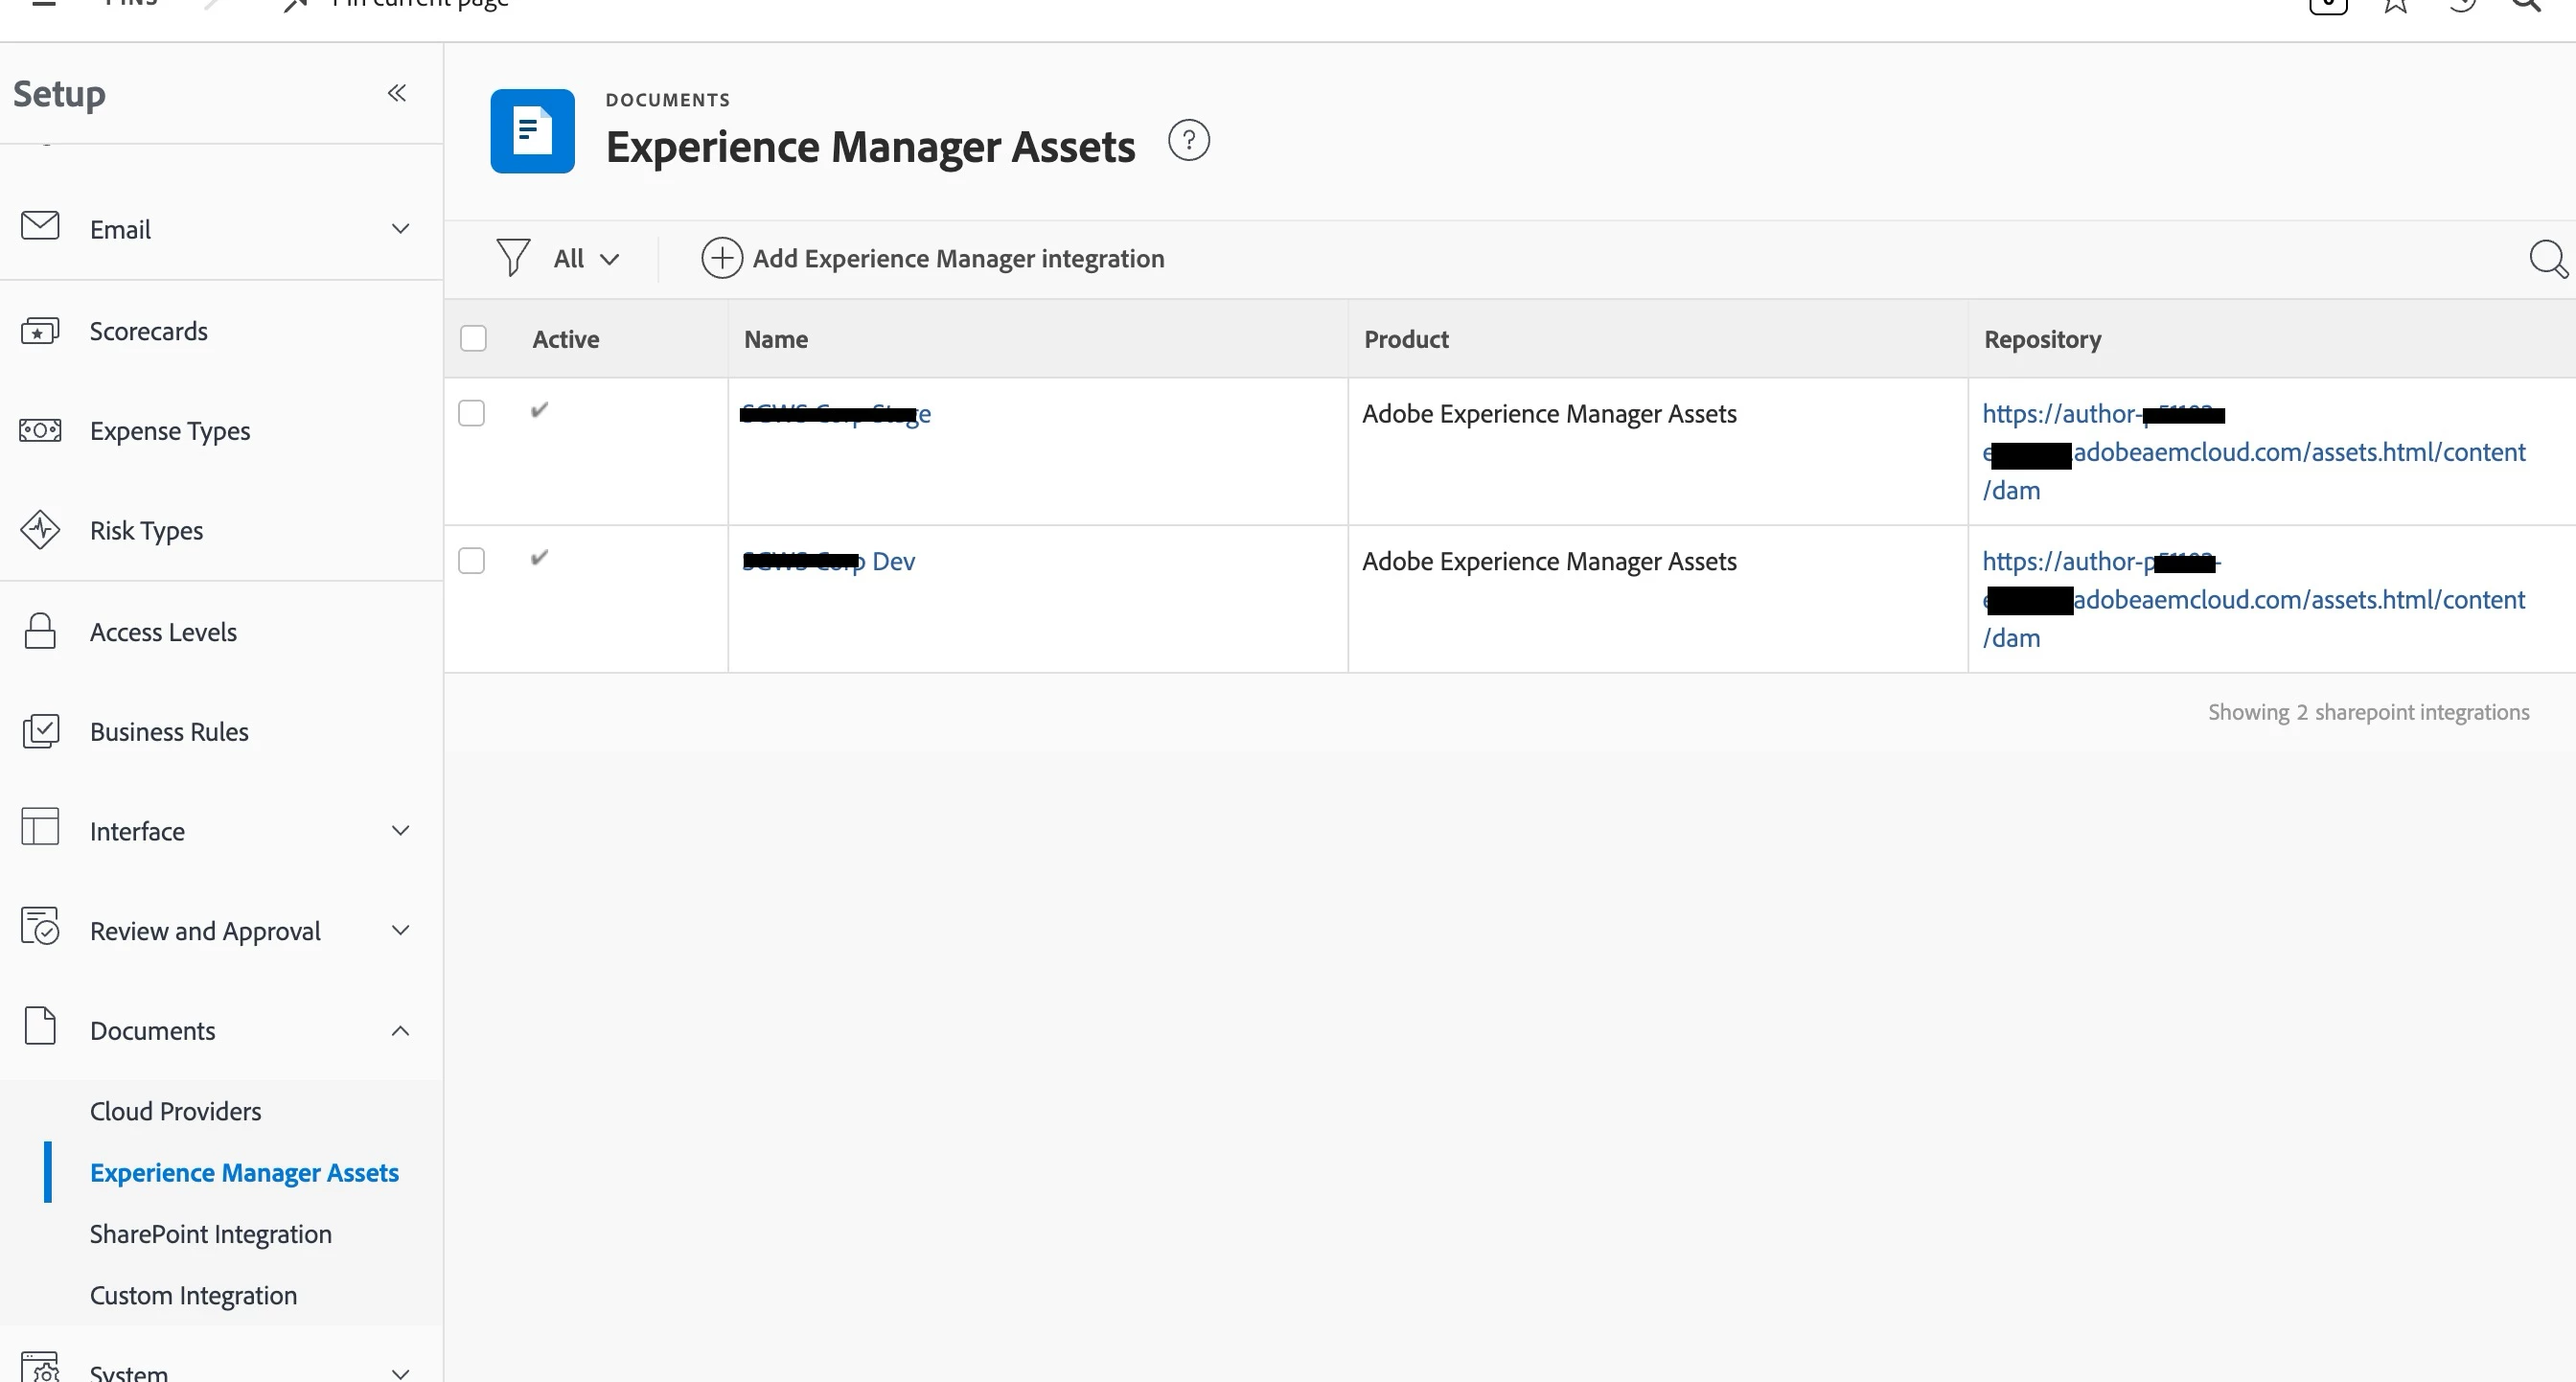Click the Business Rules icon
This screenshot has height=1382, width=2576.
[x=40, y=732]
